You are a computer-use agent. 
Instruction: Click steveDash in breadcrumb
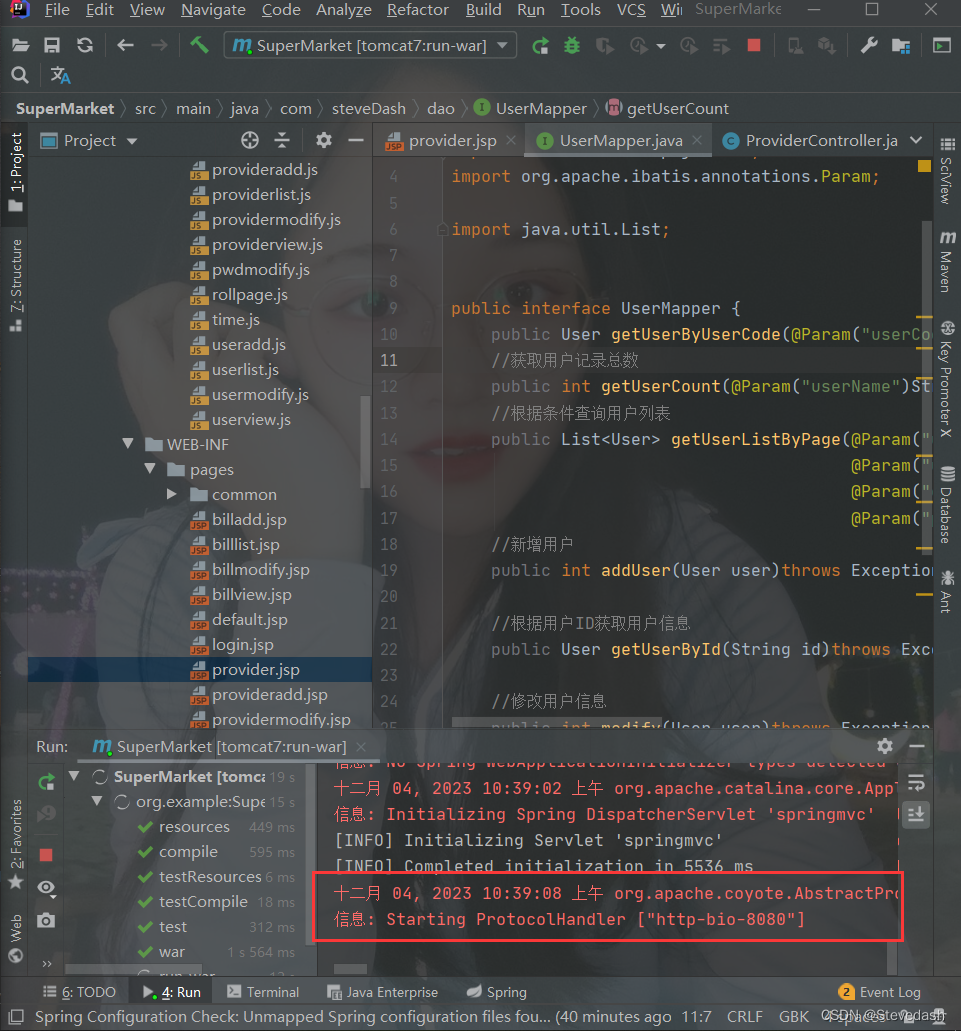[369, 108]
